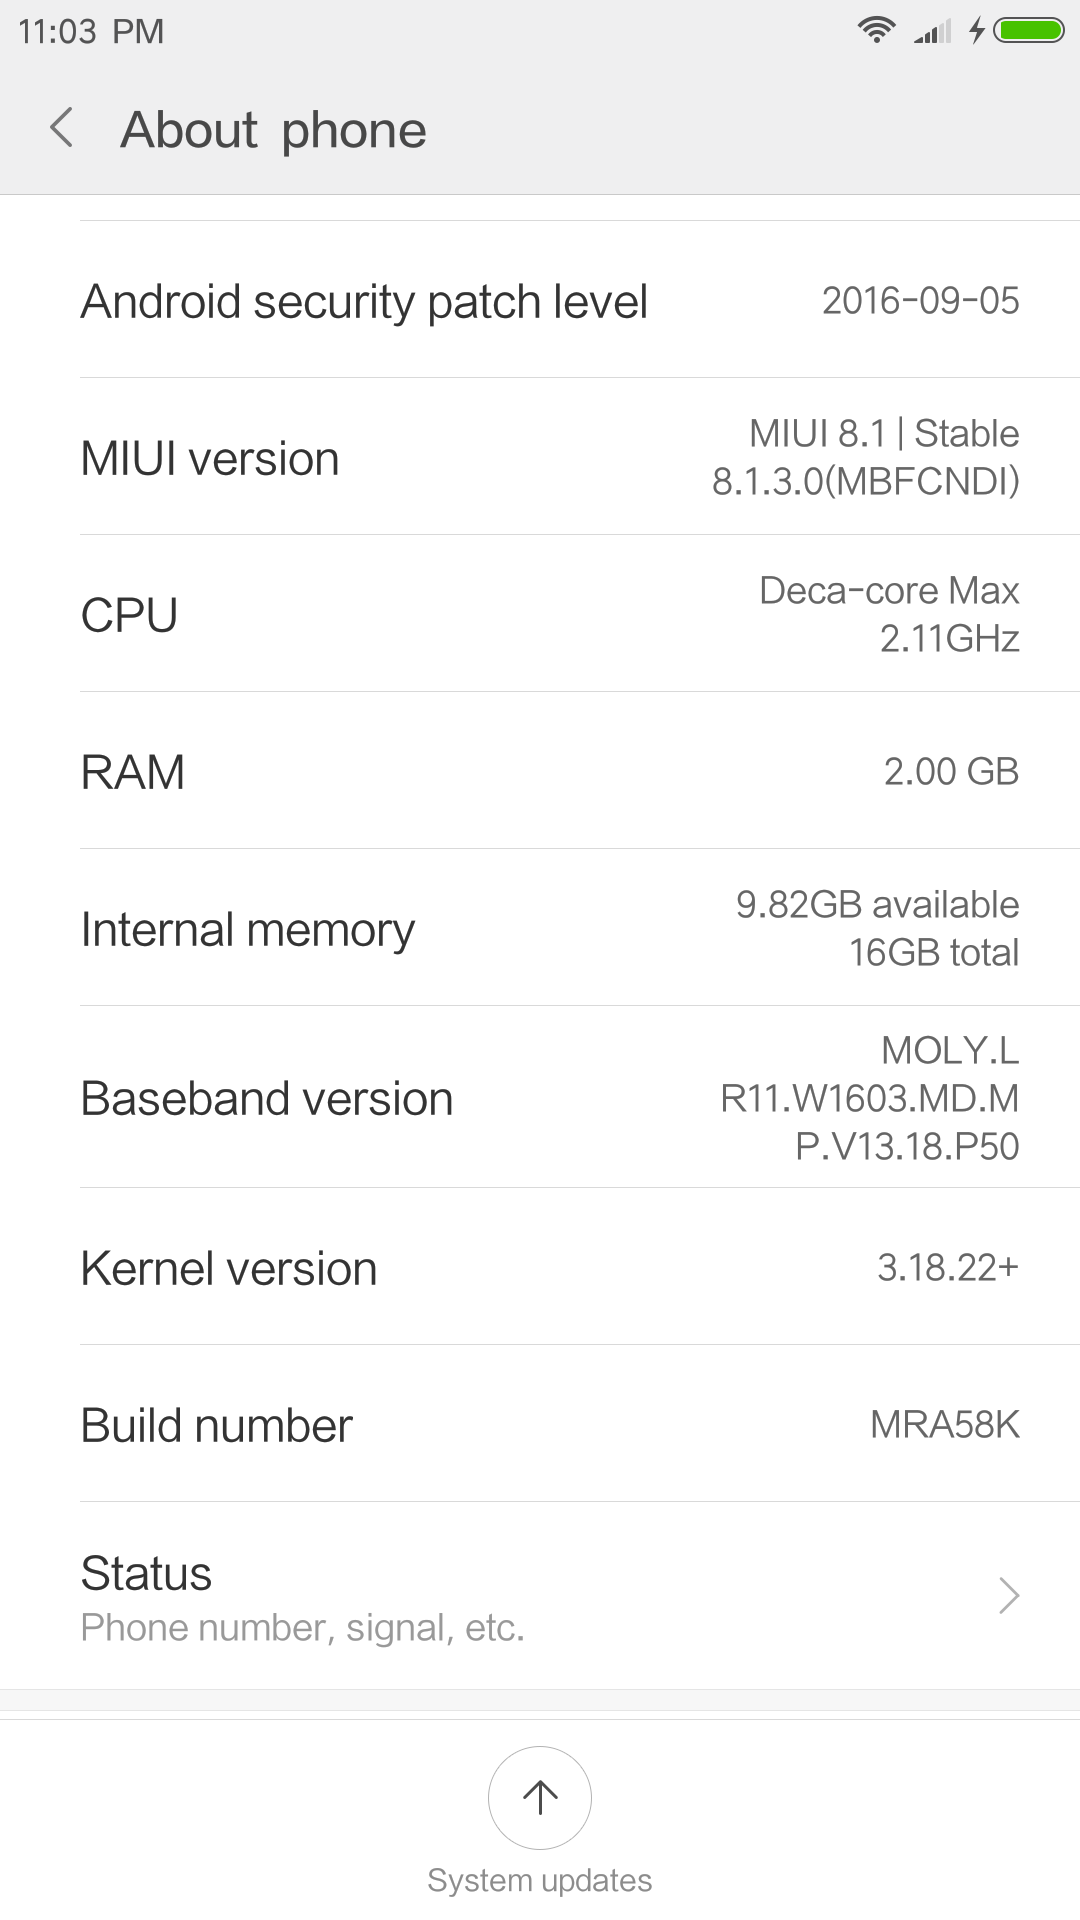This screenshot has width=1080, height=1920.
Task: Tap the charging bolt icon
Action: click(977, 31)
